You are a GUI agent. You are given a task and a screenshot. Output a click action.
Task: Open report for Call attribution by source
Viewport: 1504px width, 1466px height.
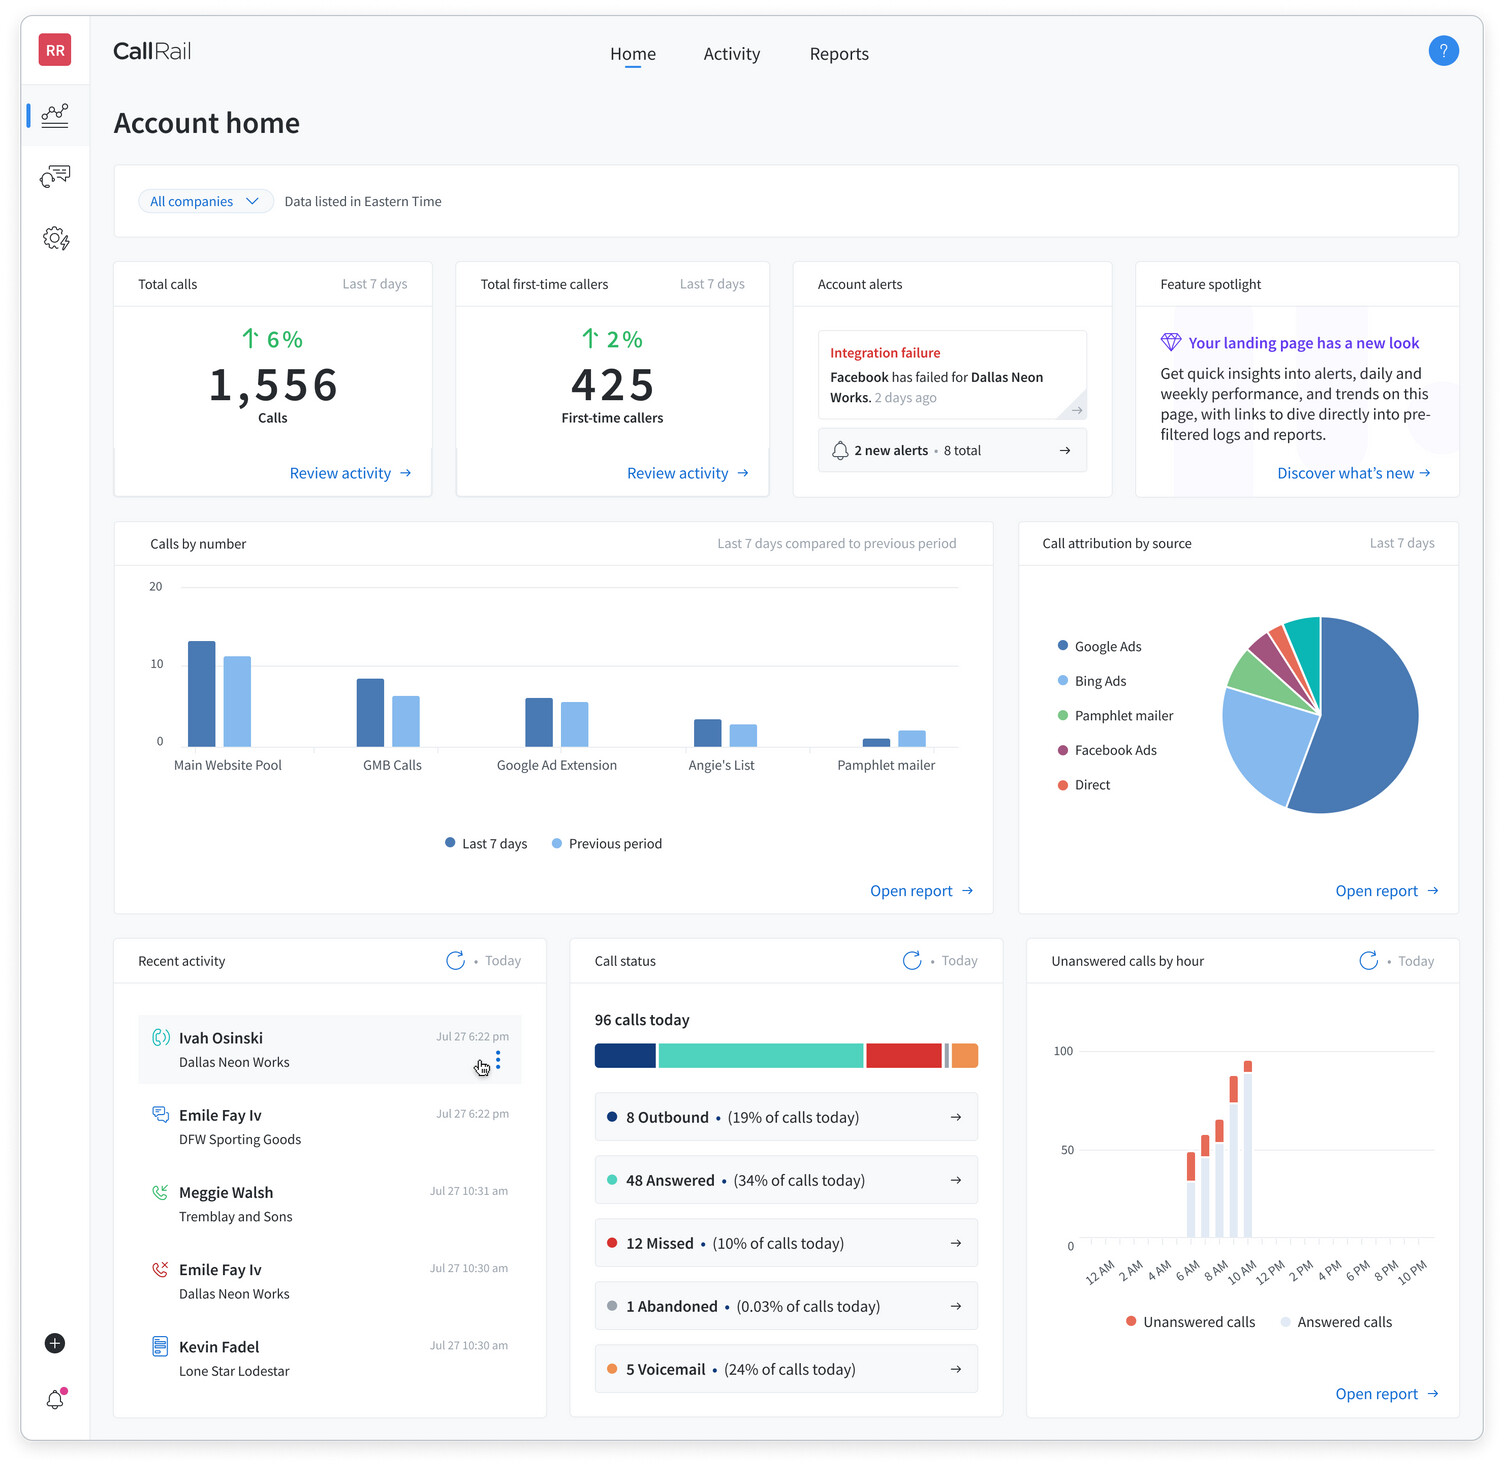1387,891
